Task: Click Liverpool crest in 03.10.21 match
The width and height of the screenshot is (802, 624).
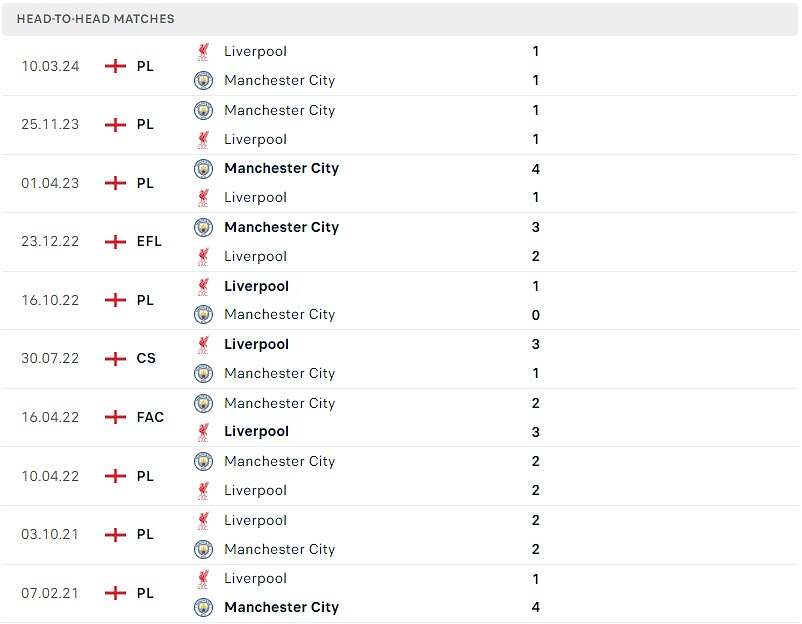Action: pyautogui.click(x=204, y=520)
